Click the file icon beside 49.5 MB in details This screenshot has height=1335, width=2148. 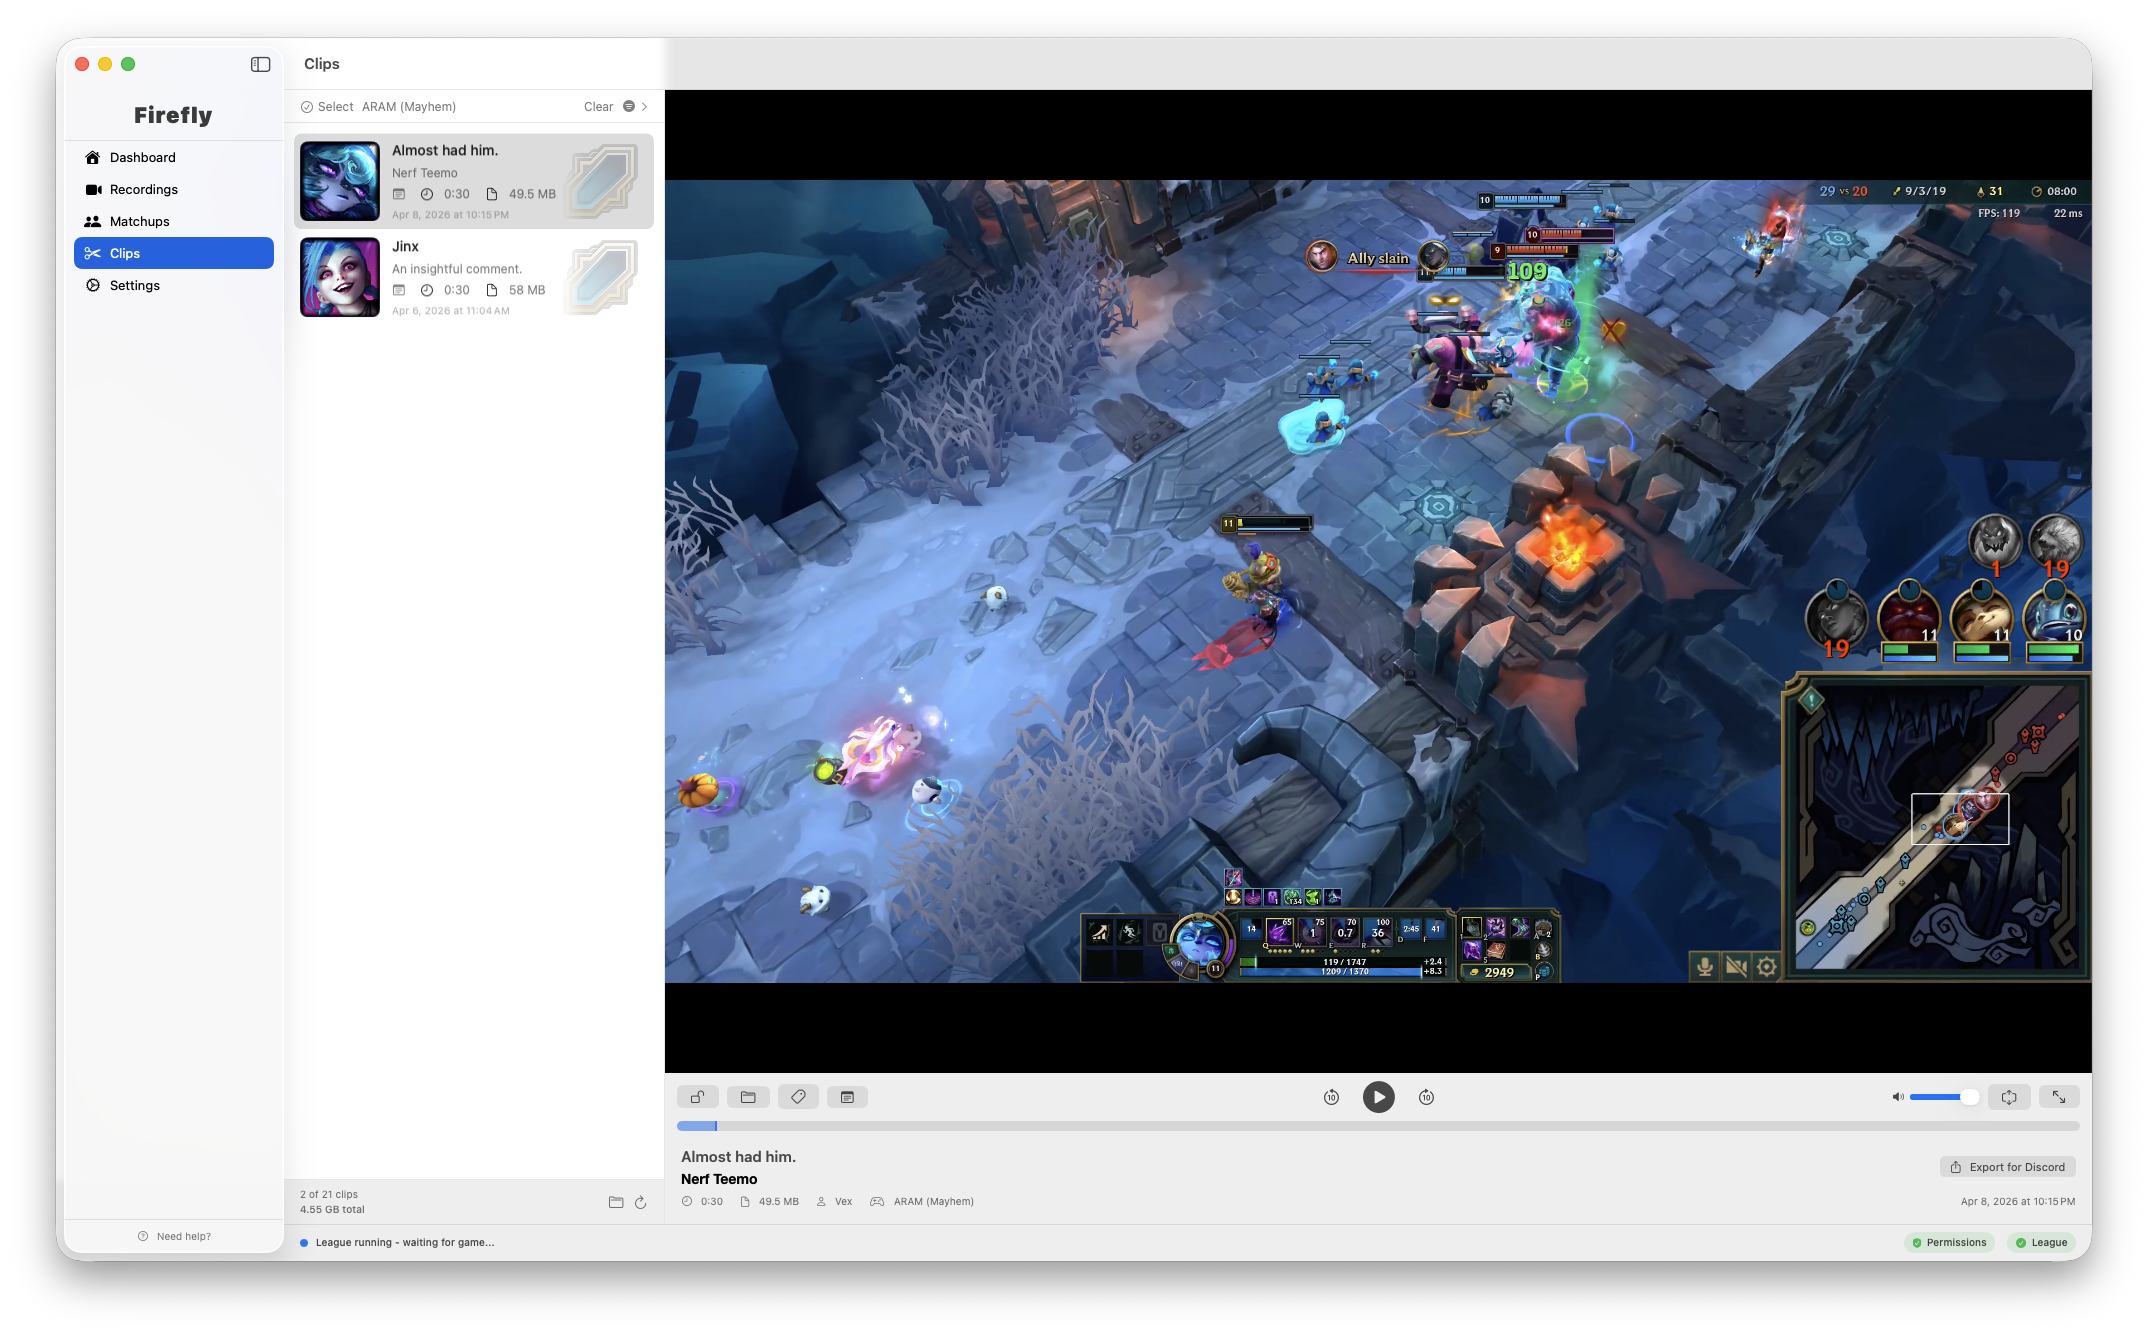tap(745, 1201)
